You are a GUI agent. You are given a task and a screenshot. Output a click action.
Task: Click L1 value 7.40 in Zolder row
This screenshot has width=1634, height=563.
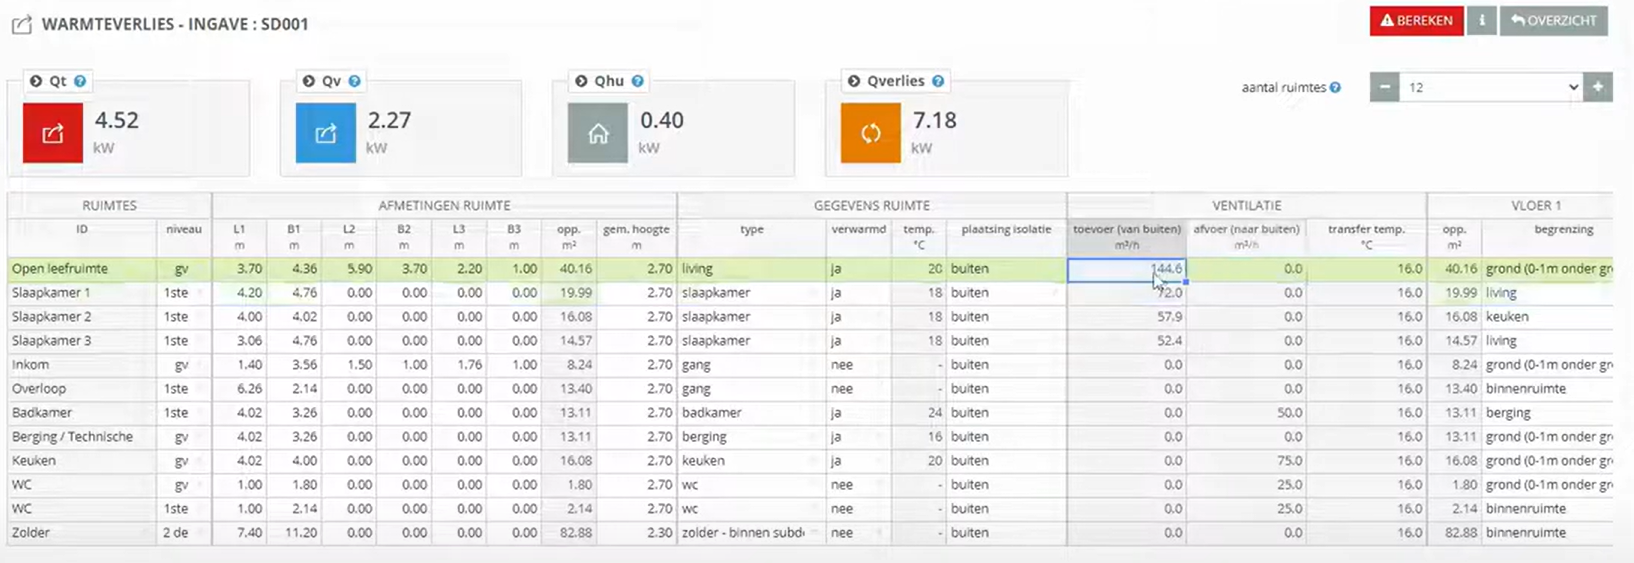[x=239, y=533]
